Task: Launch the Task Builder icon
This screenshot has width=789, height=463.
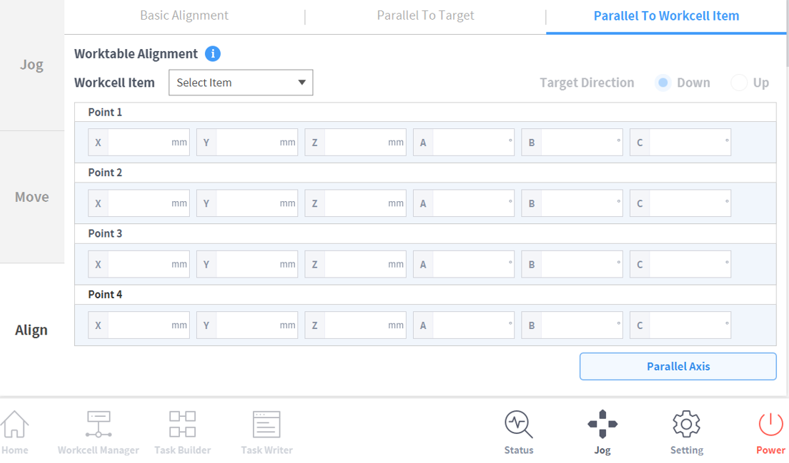Action: pos(182,424)
